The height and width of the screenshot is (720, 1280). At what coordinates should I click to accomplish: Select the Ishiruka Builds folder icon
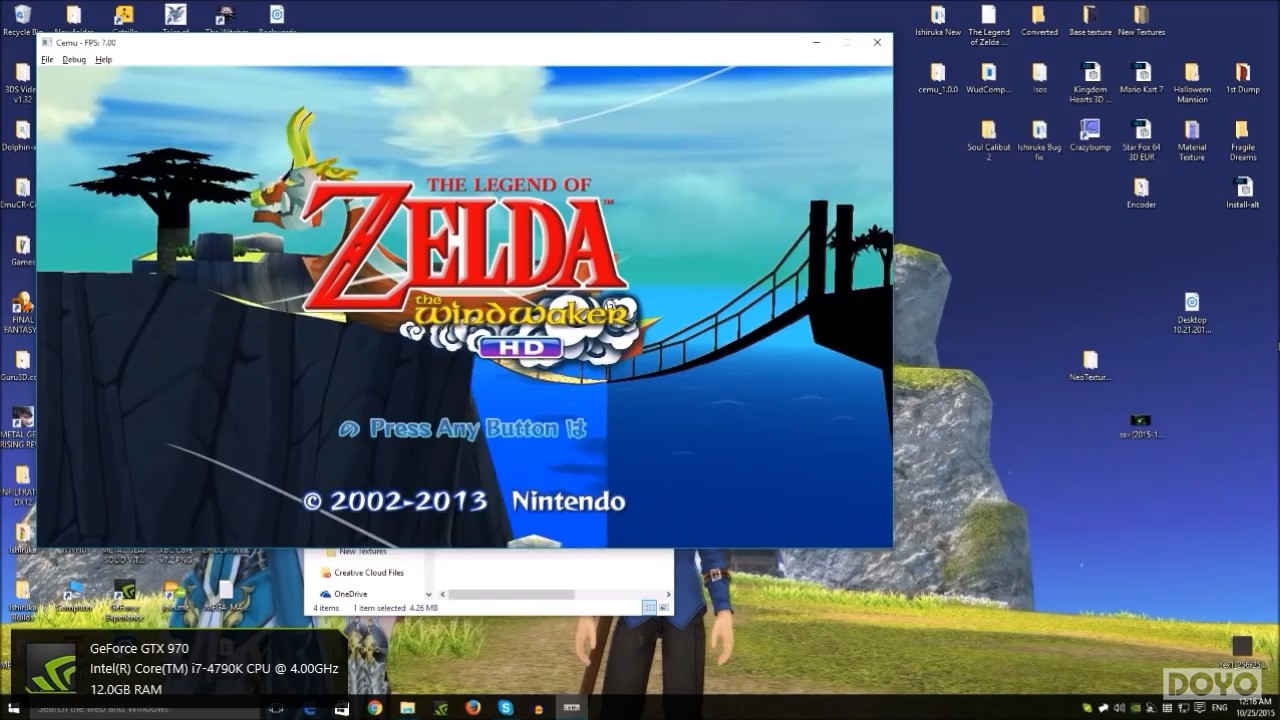pyautogui.click(x=22, y=599)
